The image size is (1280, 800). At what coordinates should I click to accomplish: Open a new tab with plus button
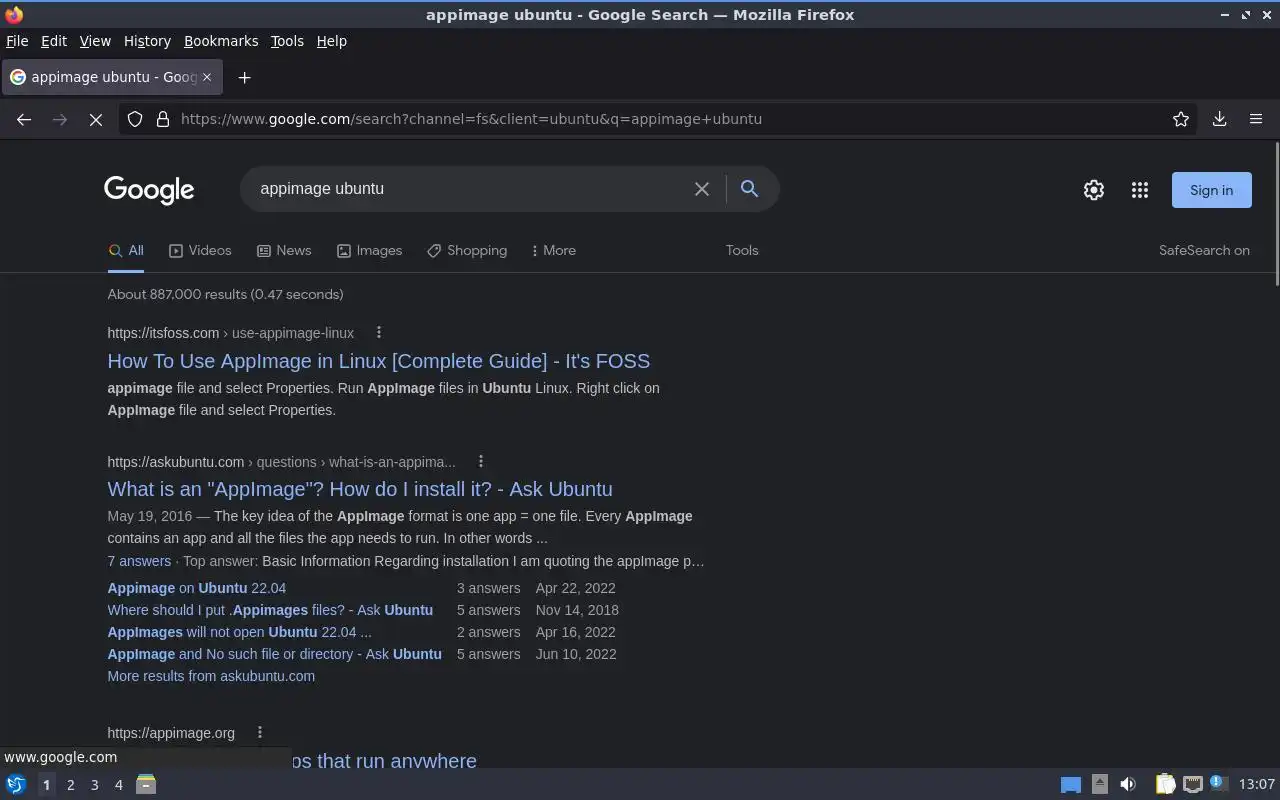[x=244, y=77]
